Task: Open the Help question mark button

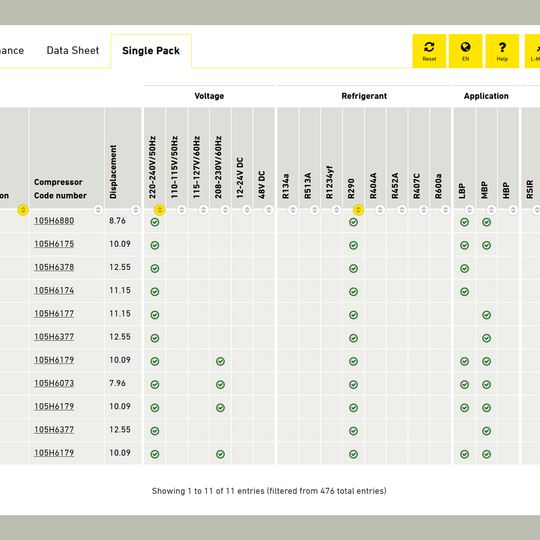Action: point(502,51)
